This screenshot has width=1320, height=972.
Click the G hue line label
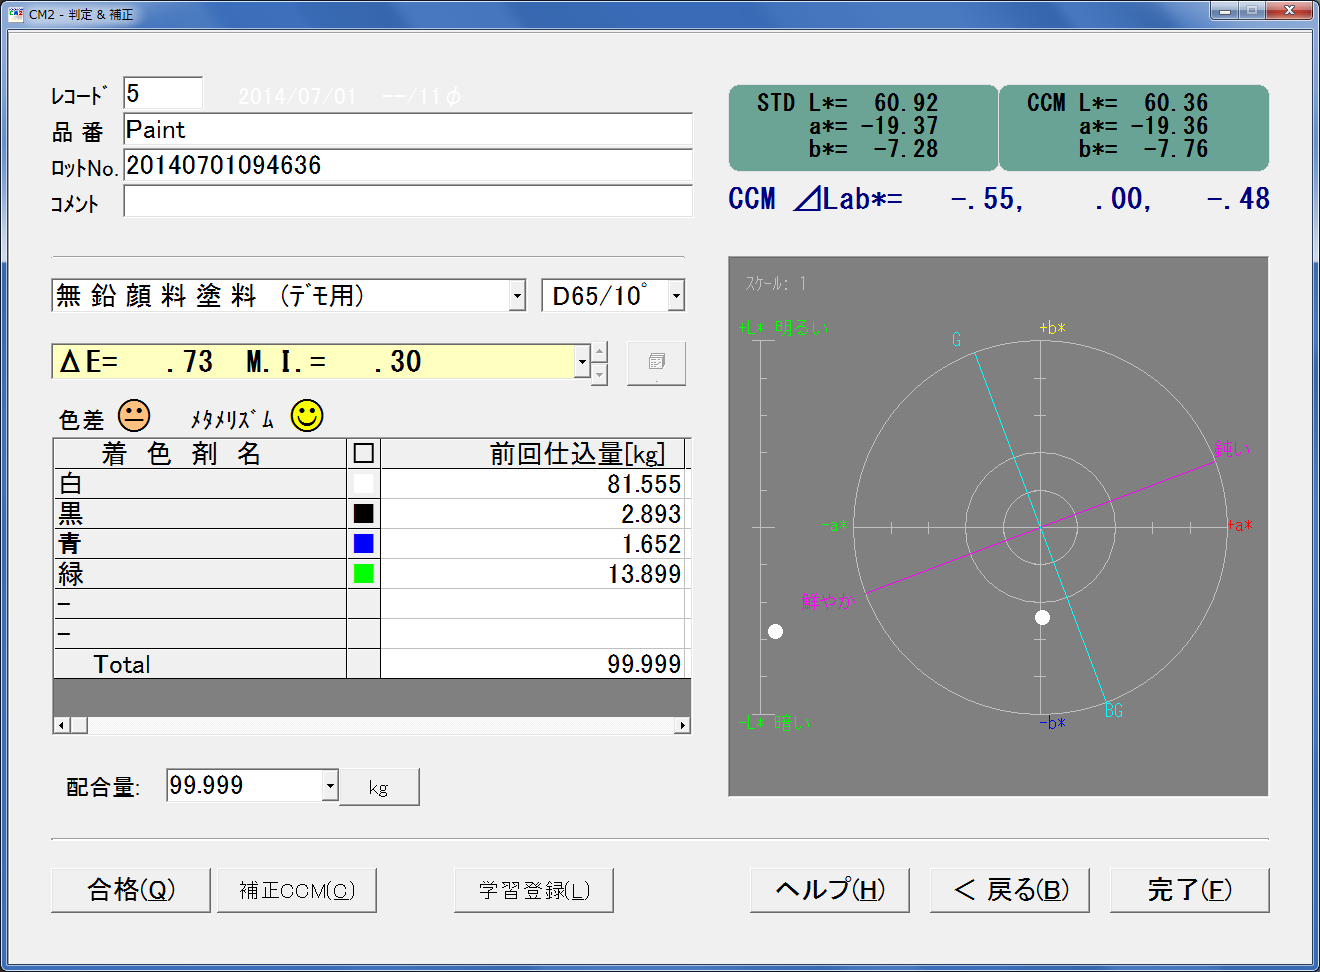(956, 340)
